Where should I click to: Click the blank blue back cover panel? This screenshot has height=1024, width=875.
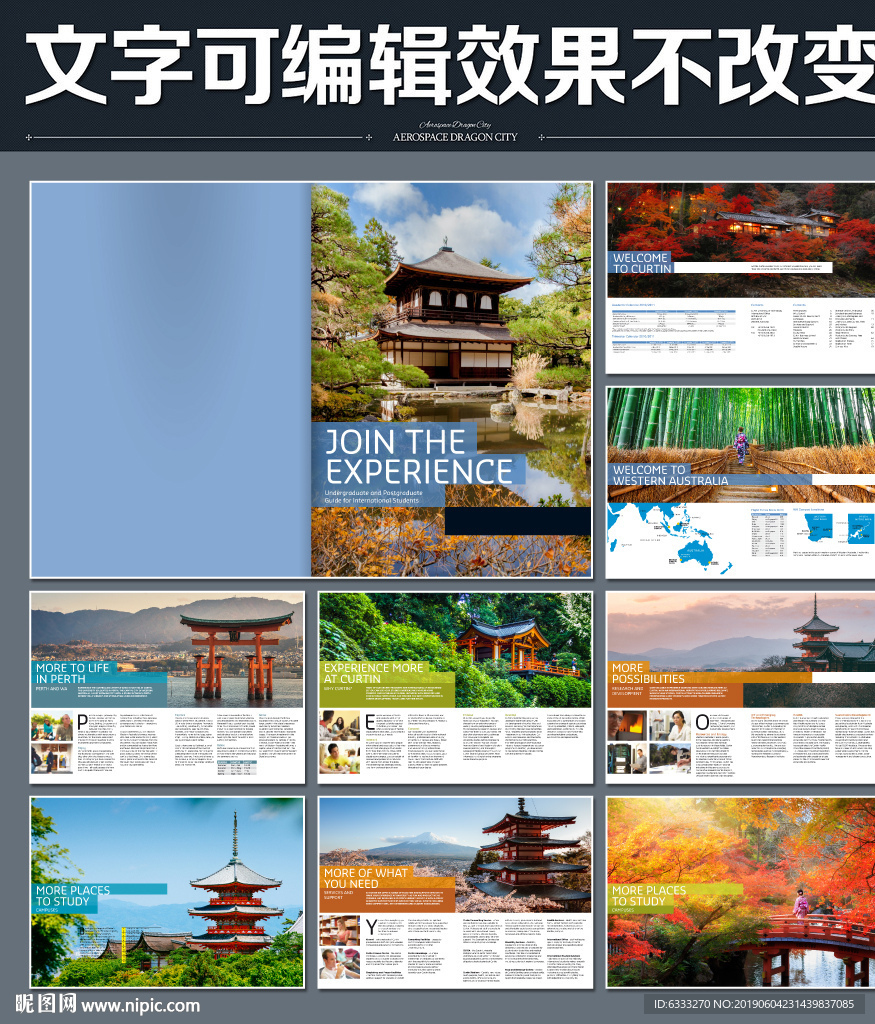point(170,379)
